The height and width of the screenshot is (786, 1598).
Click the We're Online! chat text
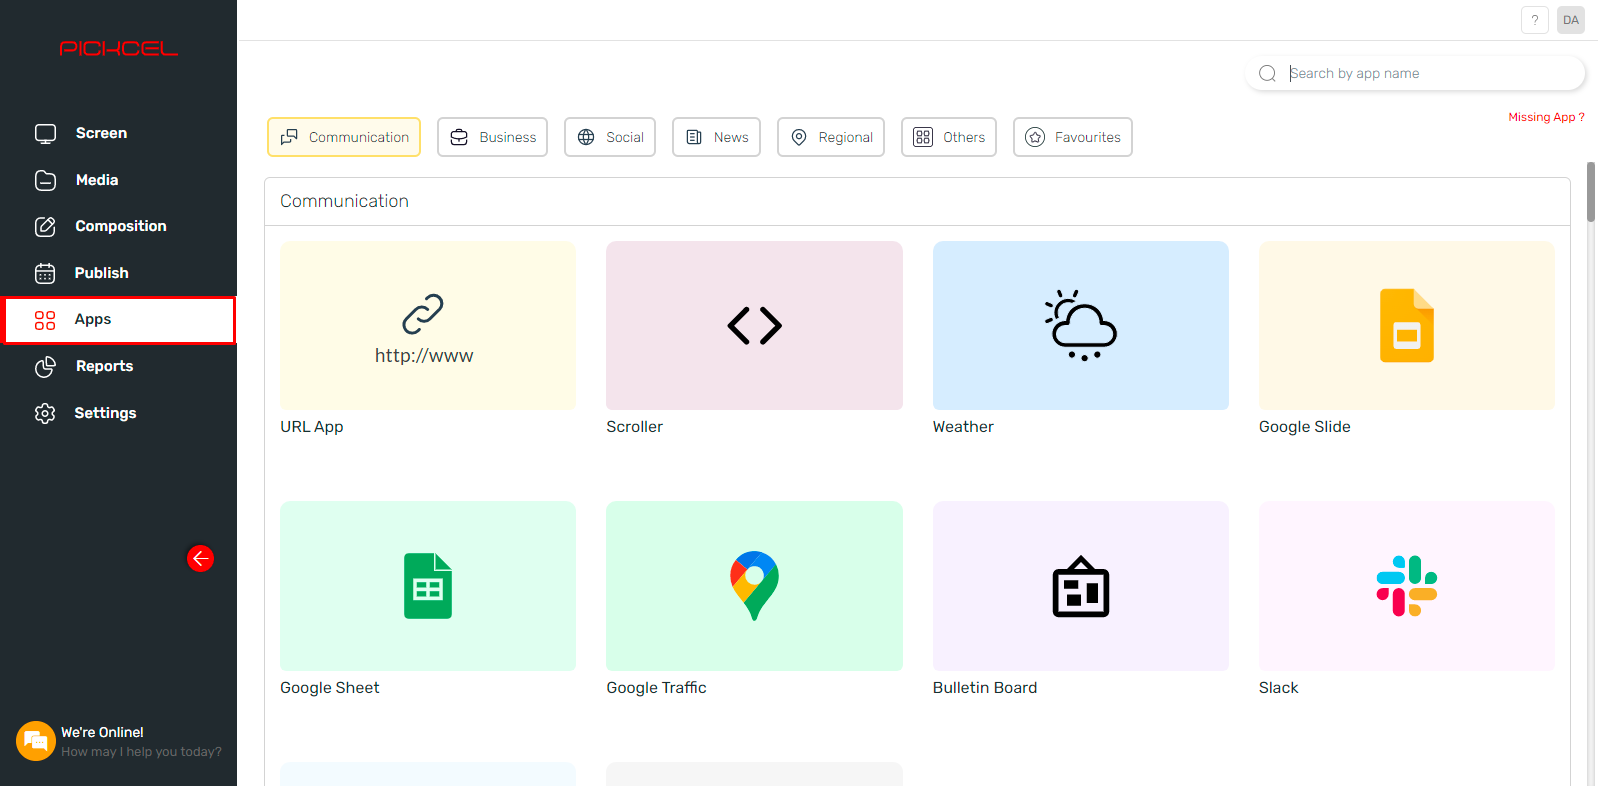102,732
